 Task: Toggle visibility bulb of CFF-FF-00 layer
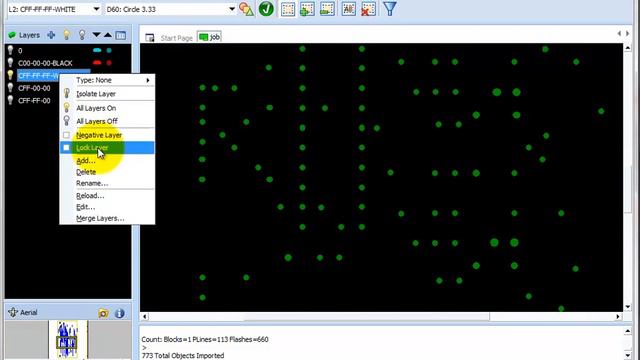click(10, 100)
